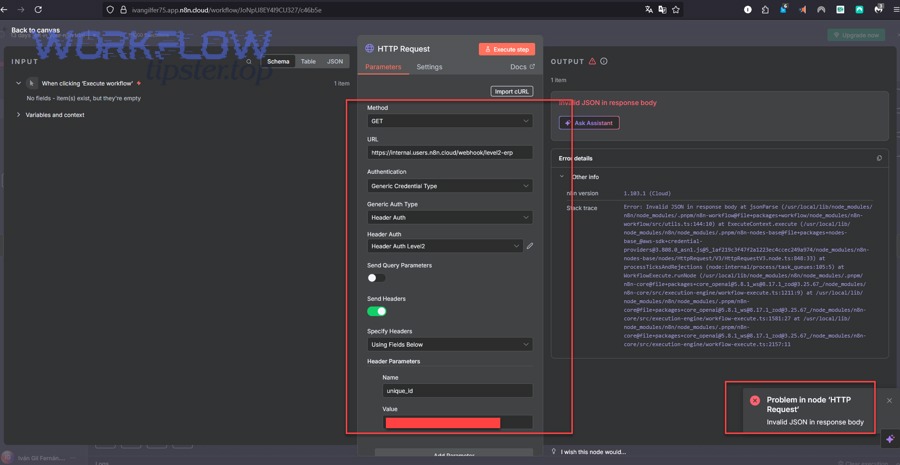
Task: Select JSON input view
Action: coord(335,61)
